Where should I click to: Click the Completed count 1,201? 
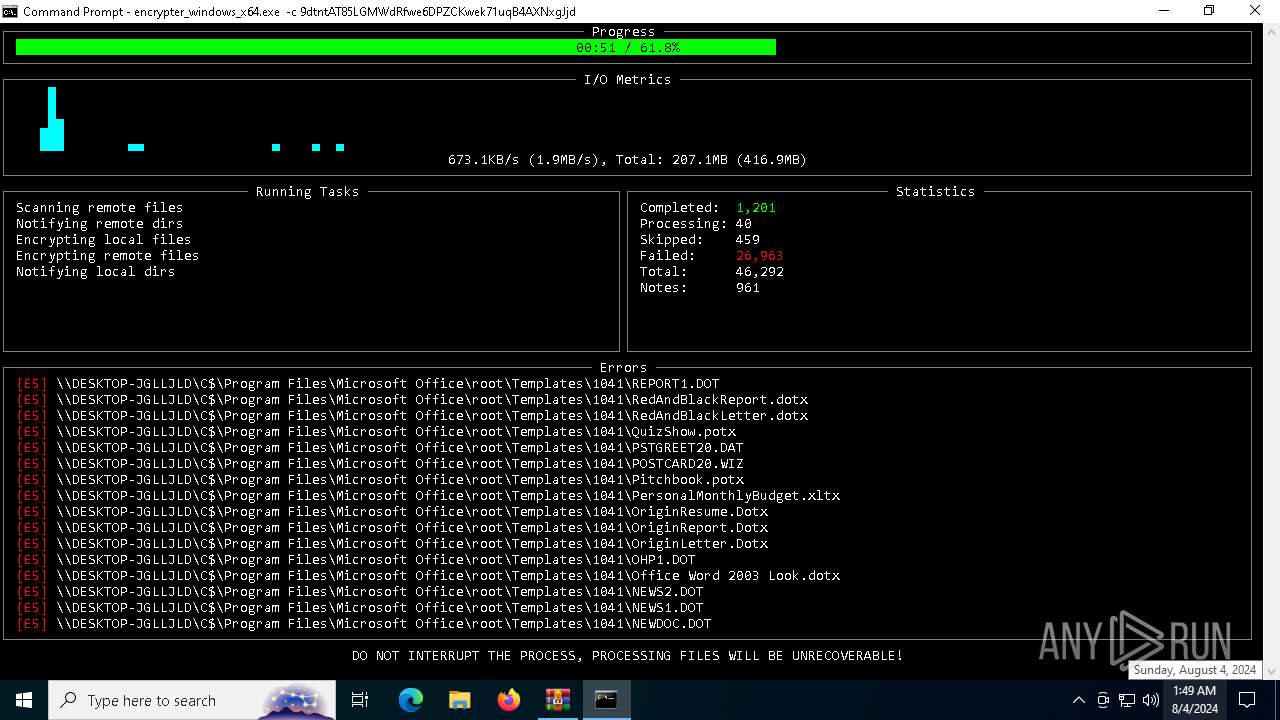[756, 208]
